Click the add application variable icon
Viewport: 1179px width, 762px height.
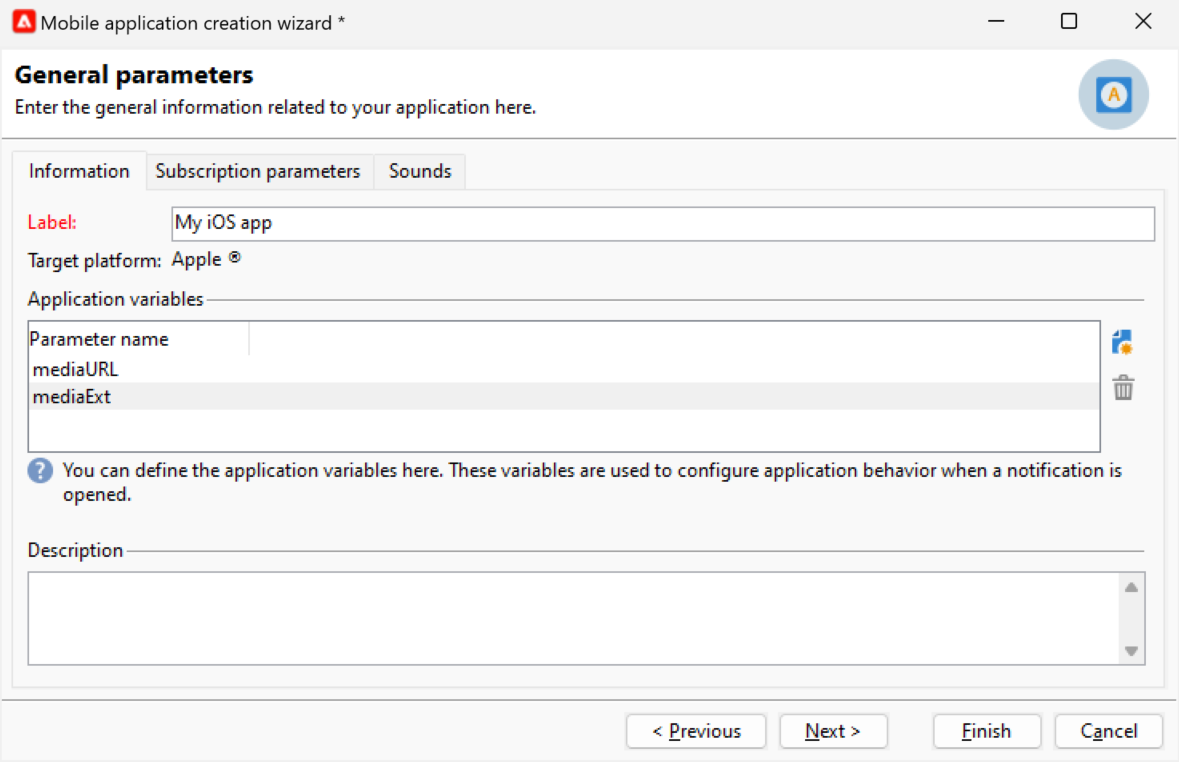point(1123,343)
